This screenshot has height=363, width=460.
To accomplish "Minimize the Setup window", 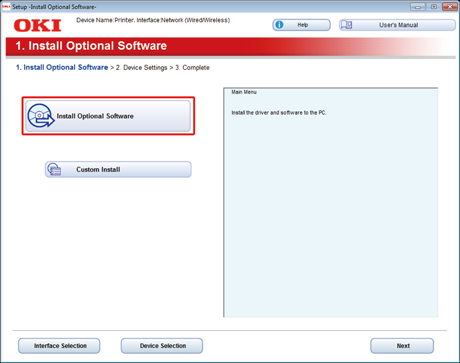I will pyautogui.click(x=418, y=7).
